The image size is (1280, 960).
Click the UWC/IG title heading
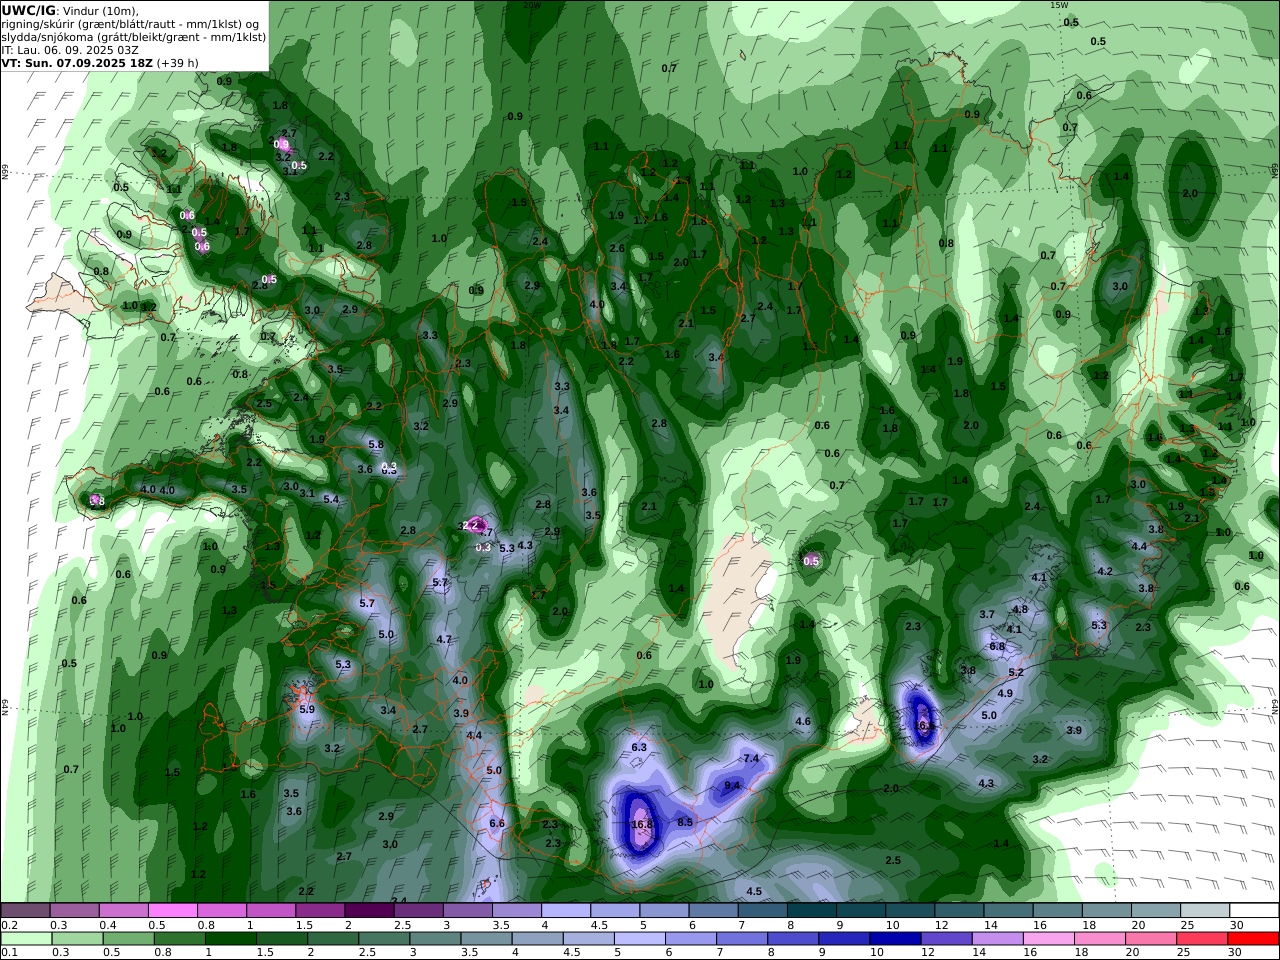28,10
